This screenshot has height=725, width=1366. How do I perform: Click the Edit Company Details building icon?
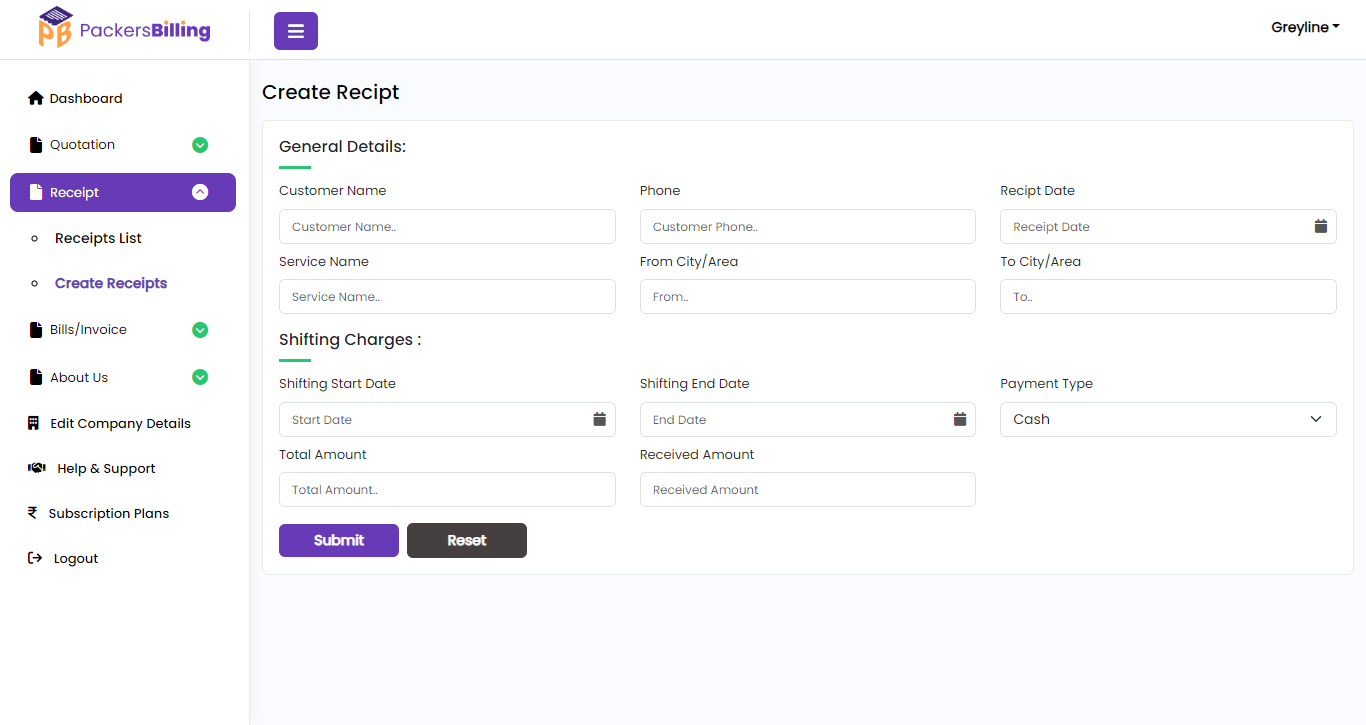pyautogui.click(x=33, y=423)
